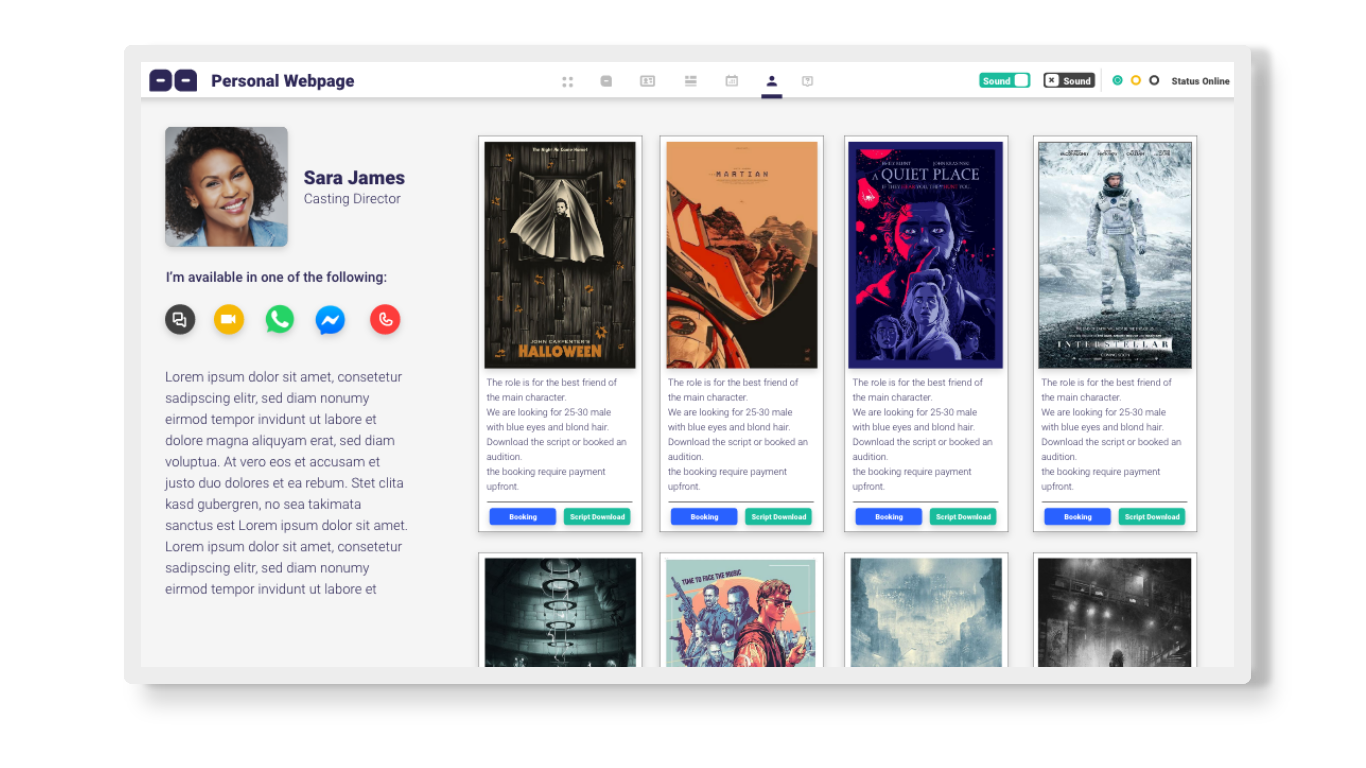
Task: Click Script Download under A Quiet Place
Action: click(964, 517)
